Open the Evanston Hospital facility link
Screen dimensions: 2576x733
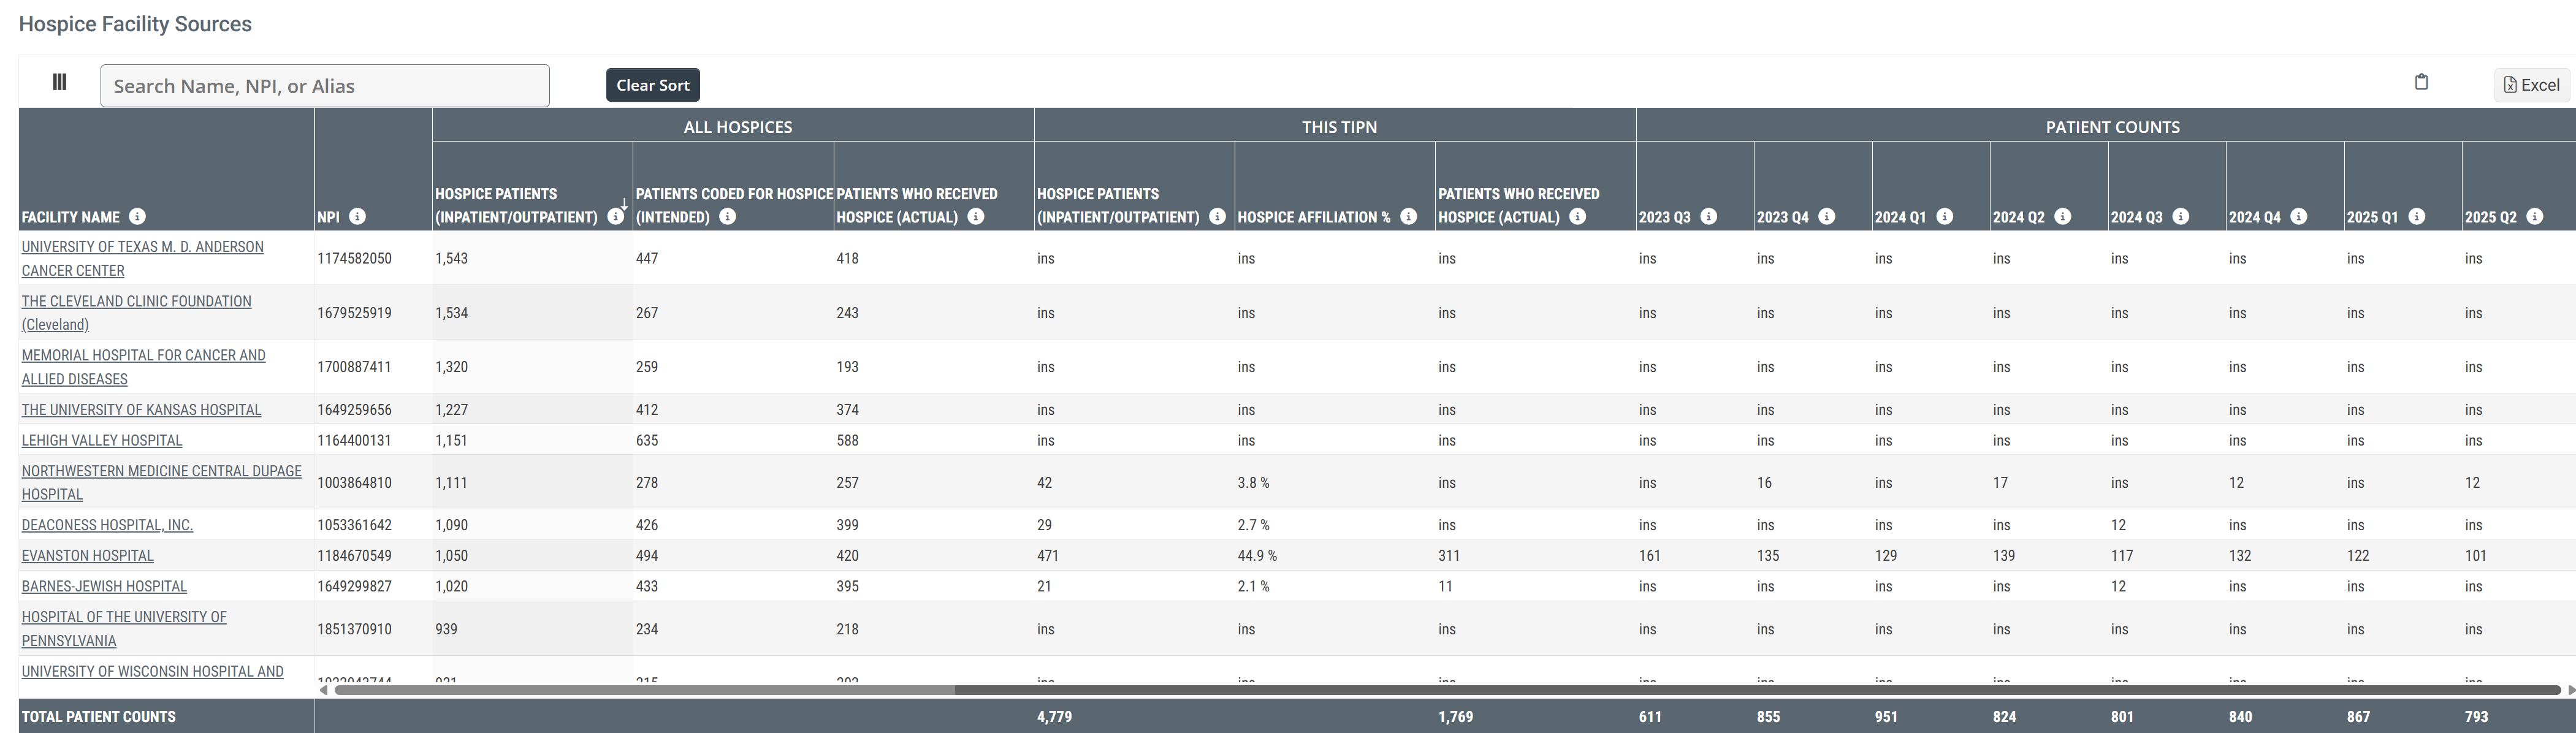(88, 556)
